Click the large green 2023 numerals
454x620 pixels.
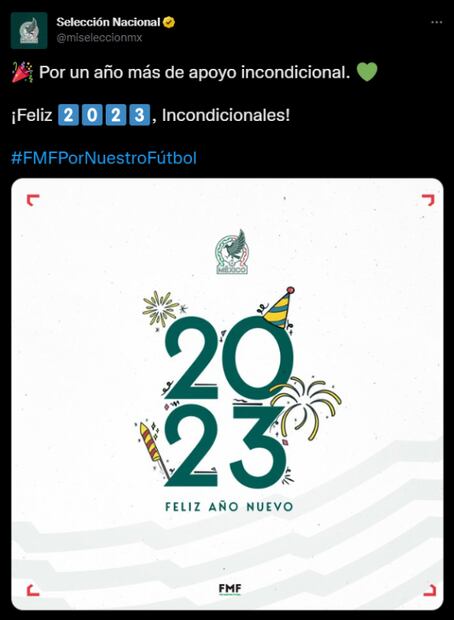coord(229,402)
